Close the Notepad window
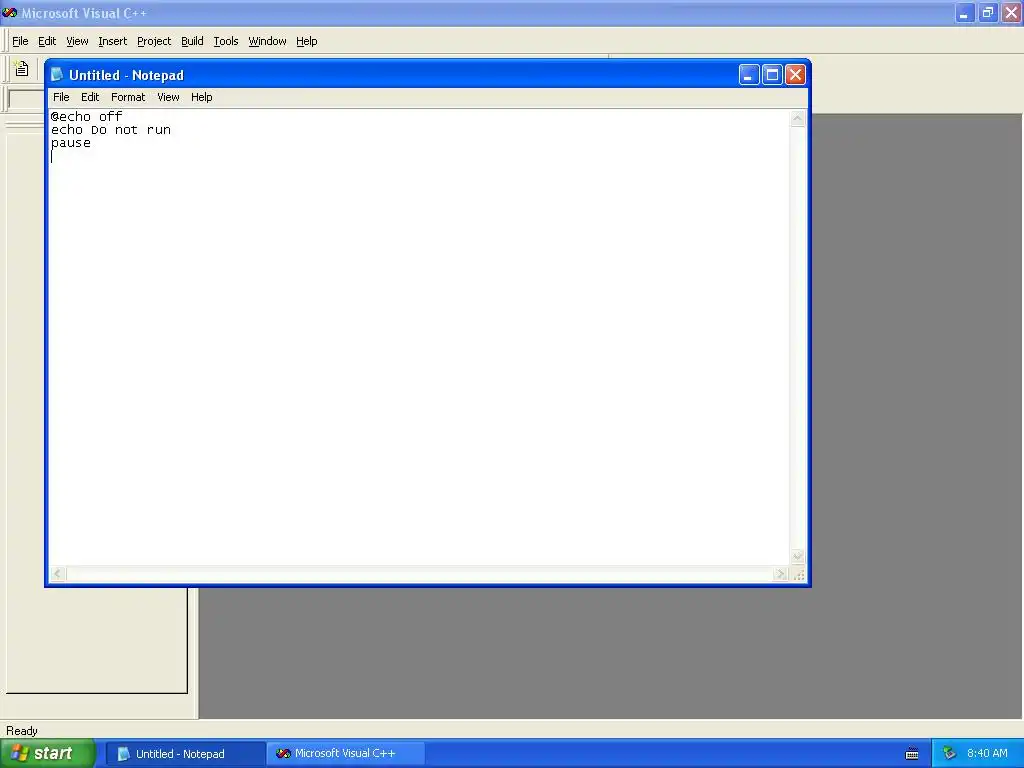Screen dimensions: 1024x768 [x=795, y=74]
